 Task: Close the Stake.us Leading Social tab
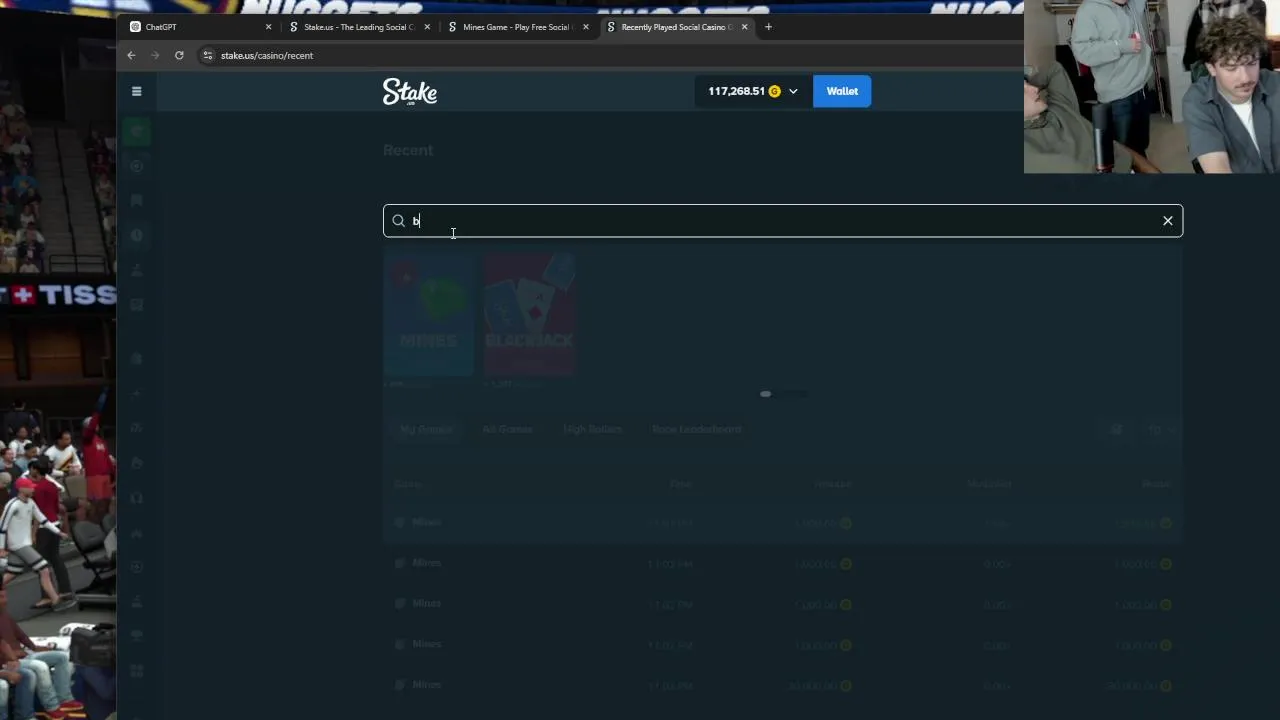427,27
